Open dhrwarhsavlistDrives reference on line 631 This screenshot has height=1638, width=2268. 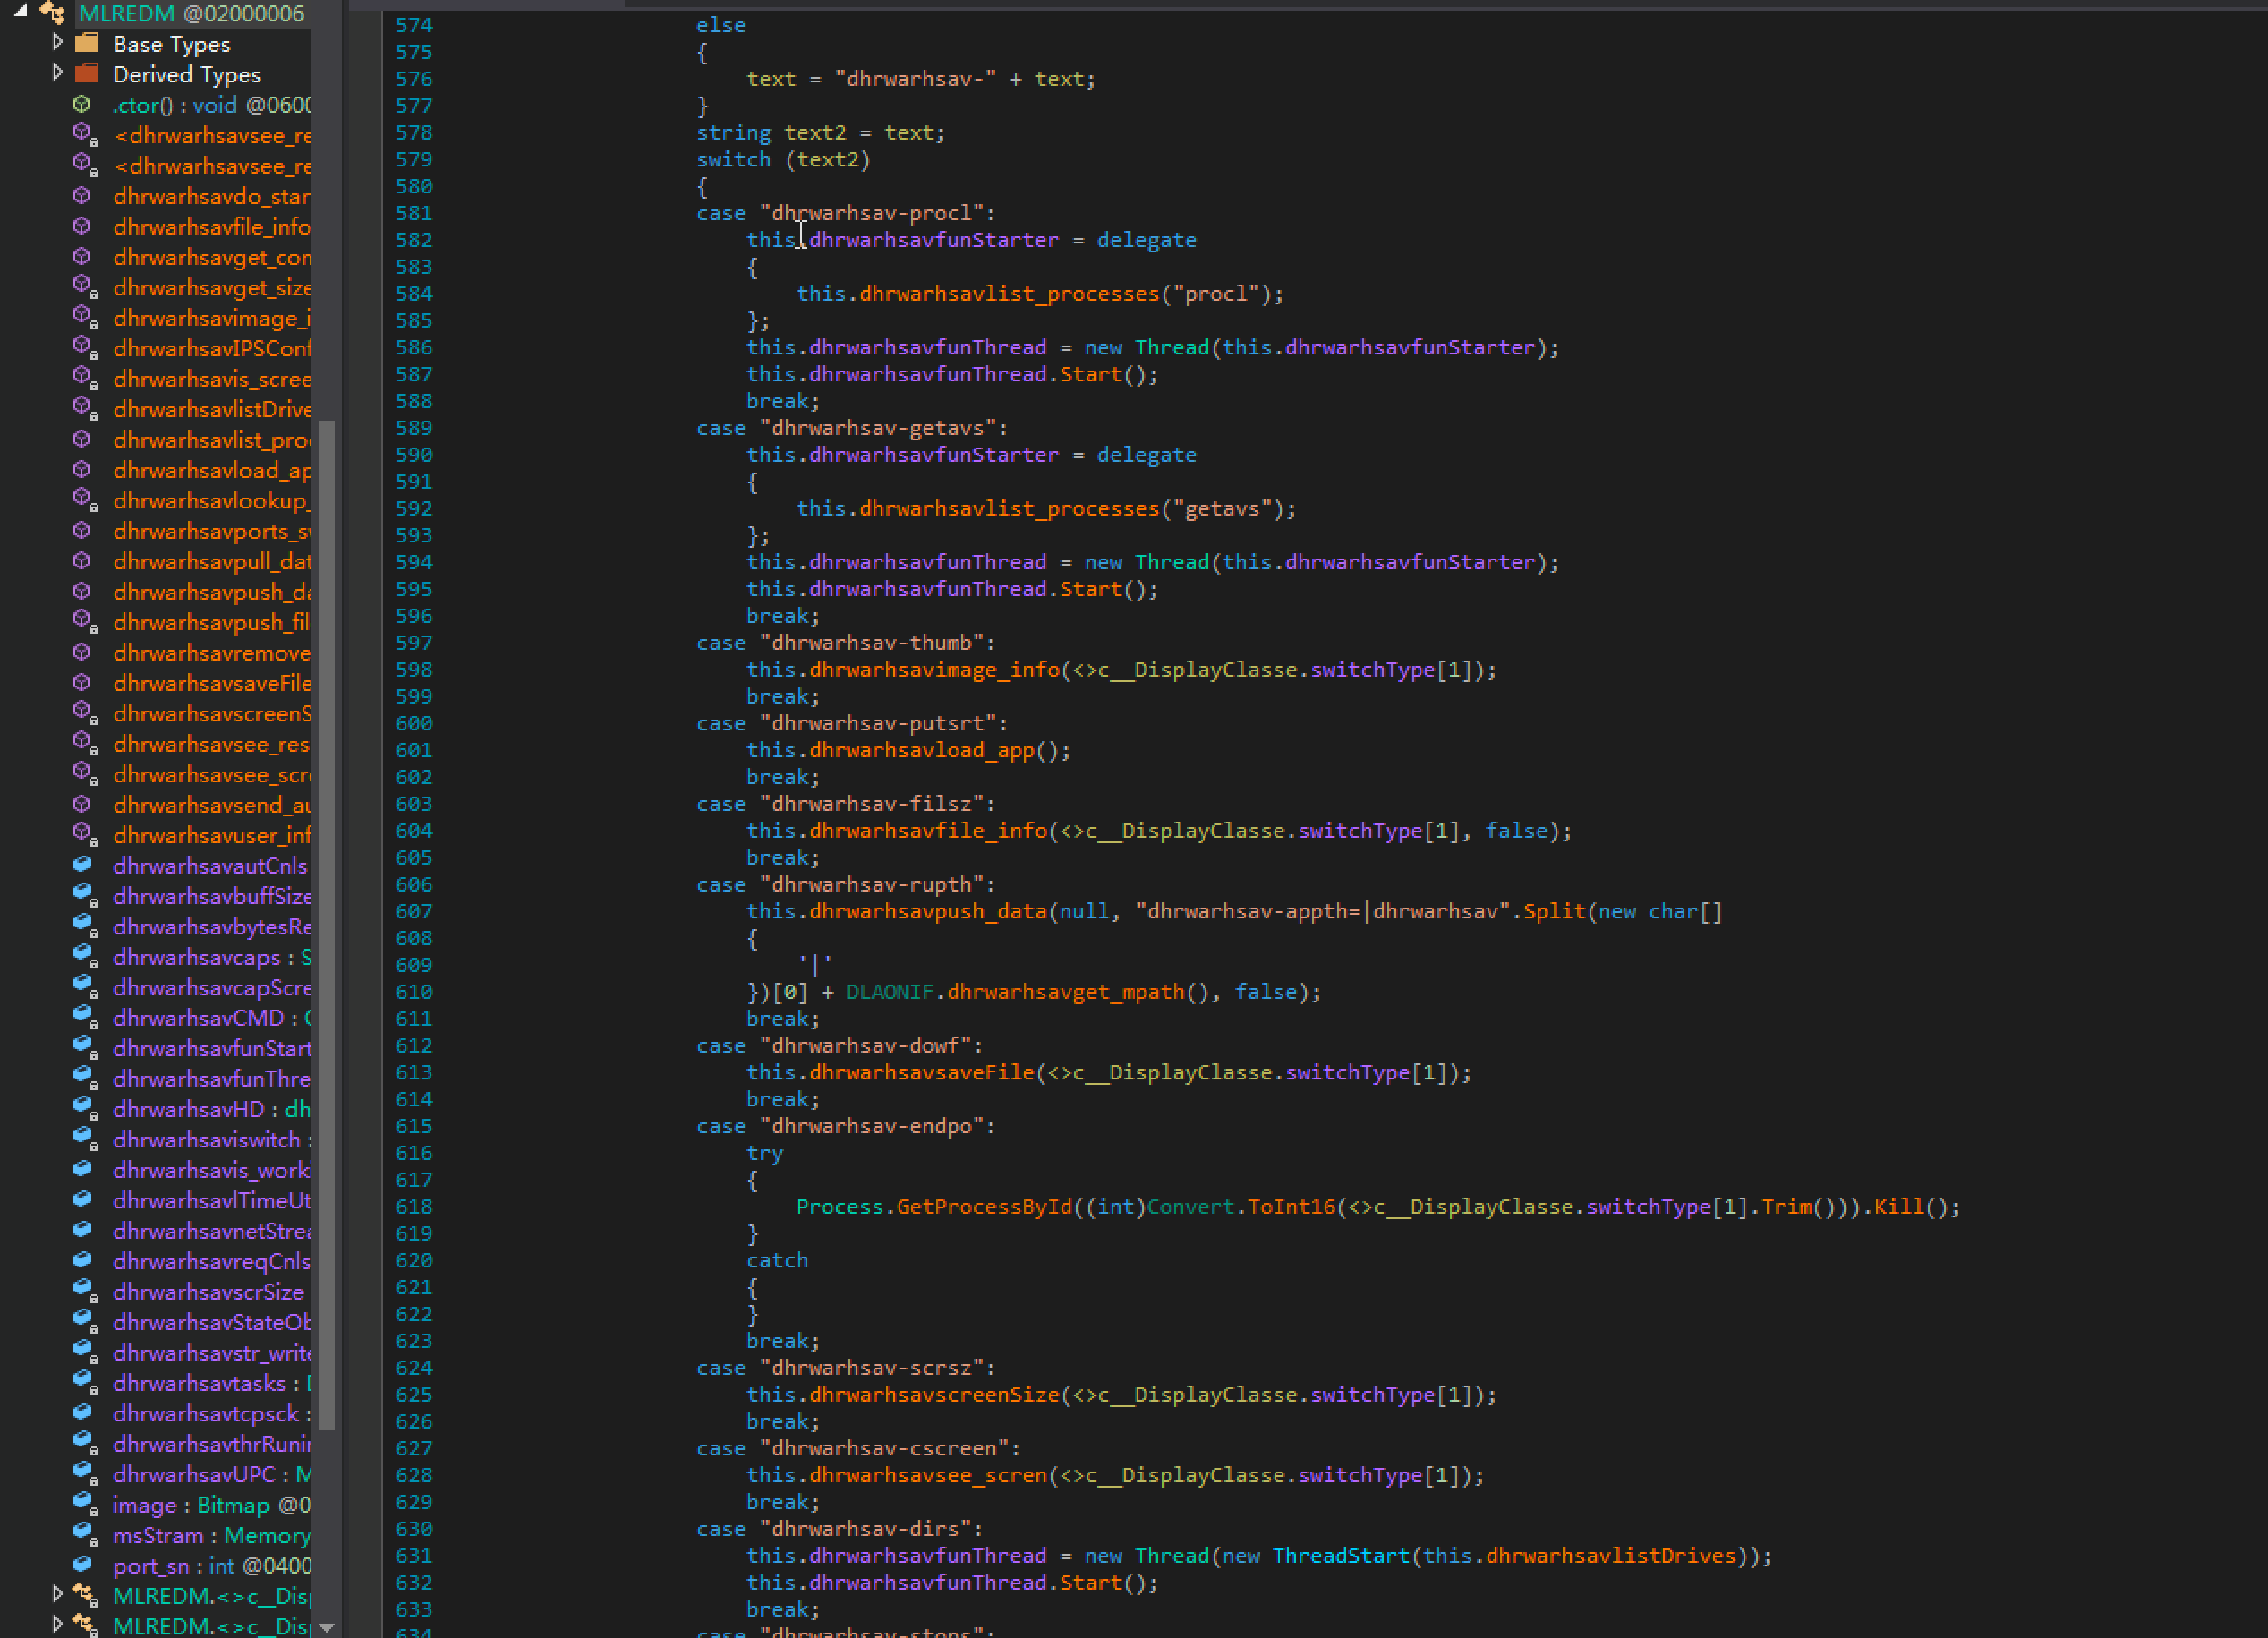pos(1610,1556)
